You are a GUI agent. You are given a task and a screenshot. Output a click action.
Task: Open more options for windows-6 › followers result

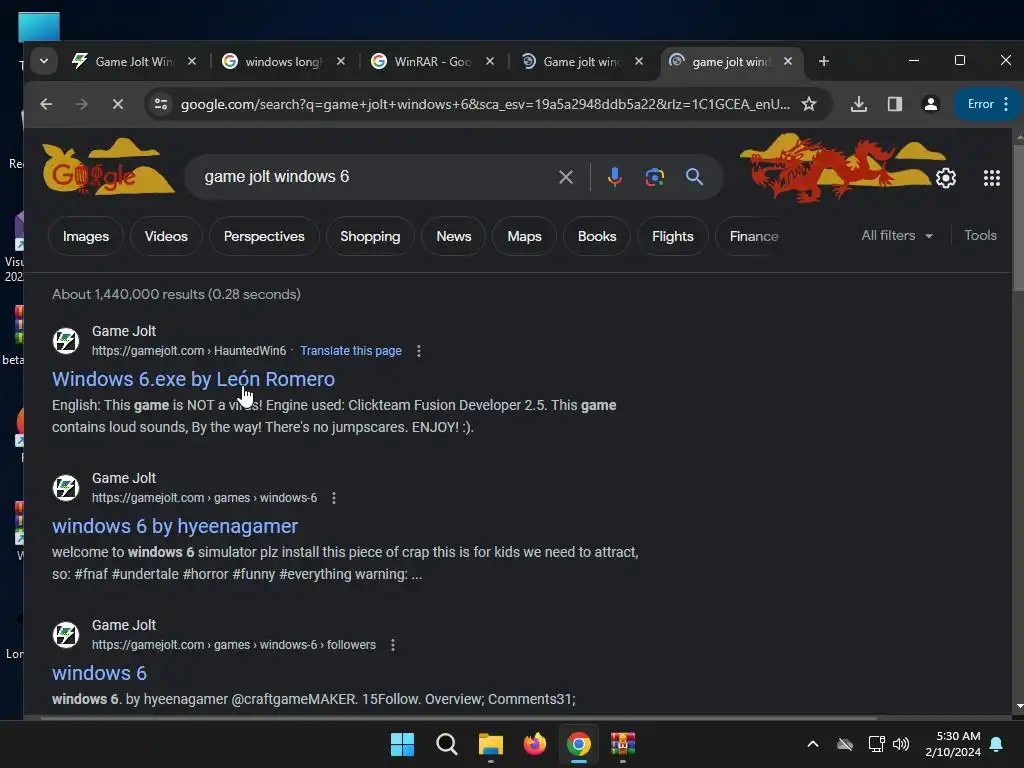(x=392, y=645)
